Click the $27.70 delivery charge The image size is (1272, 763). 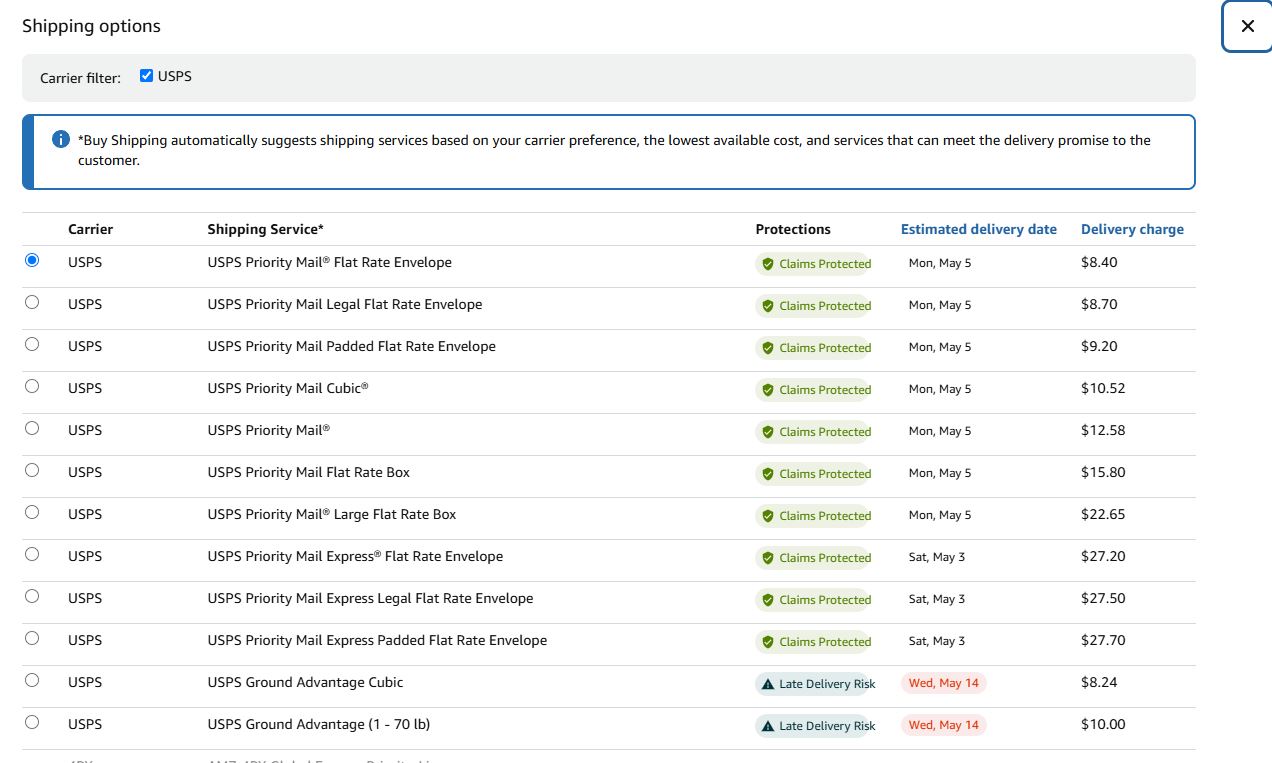click(x=1103, y=640)
